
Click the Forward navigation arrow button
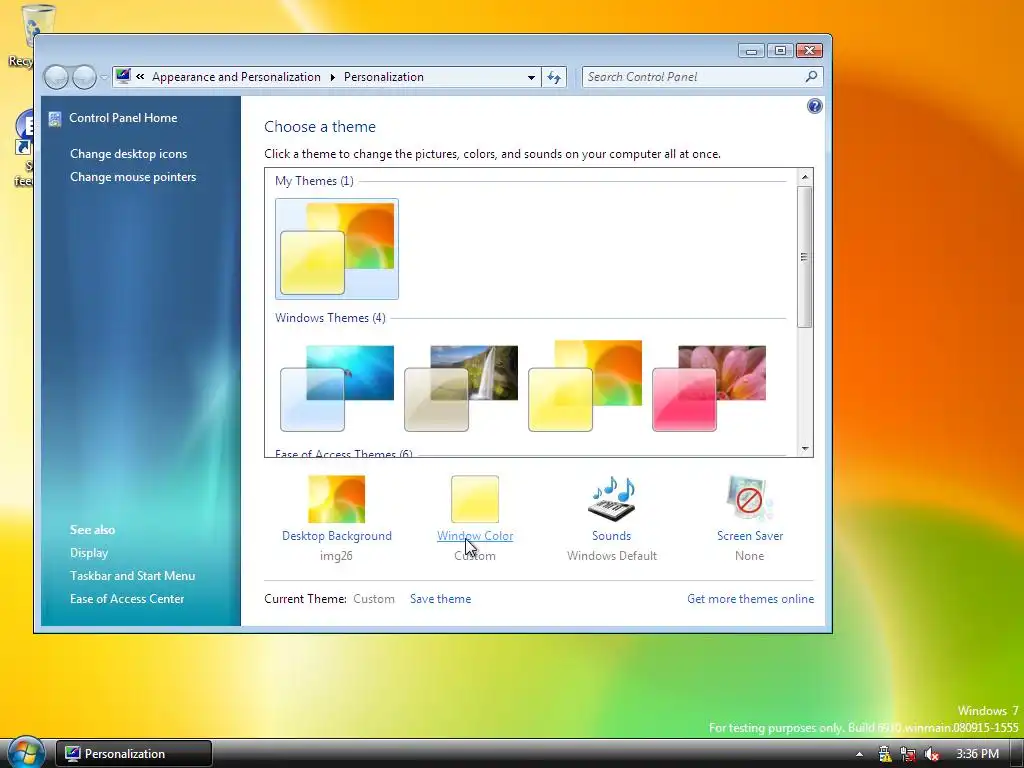click(x=84, y=77)
